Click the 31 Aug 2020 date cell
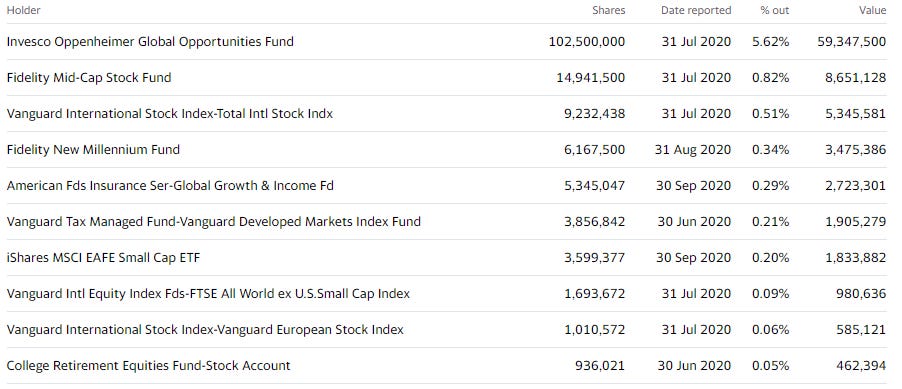The height and width of the screenshot is (389, 902). [x=693, y=150]
